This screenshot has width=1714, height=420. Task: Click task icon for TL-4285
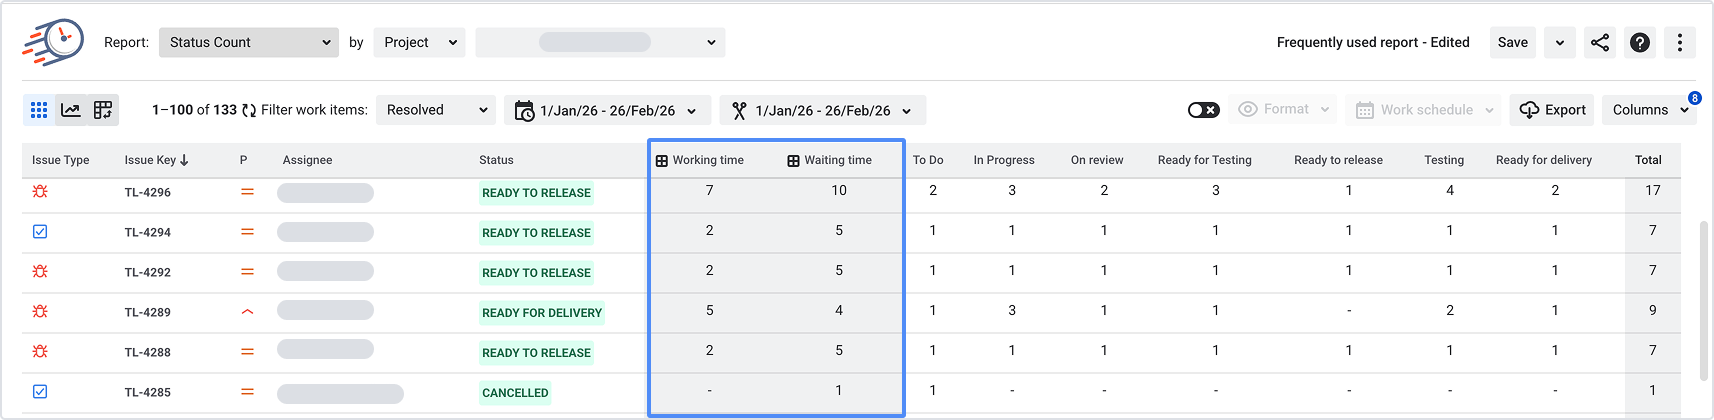tap(40, 391)
